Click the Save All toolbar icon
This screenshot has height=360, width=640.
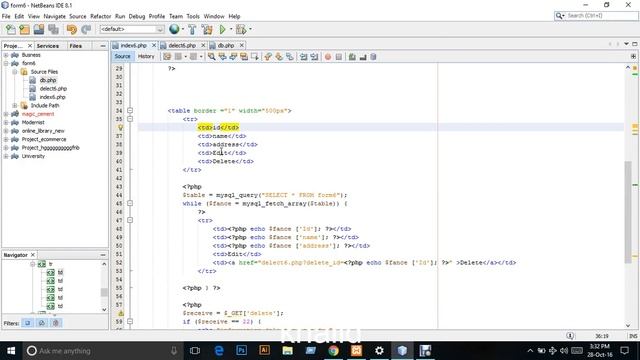(x=53, y=29)
